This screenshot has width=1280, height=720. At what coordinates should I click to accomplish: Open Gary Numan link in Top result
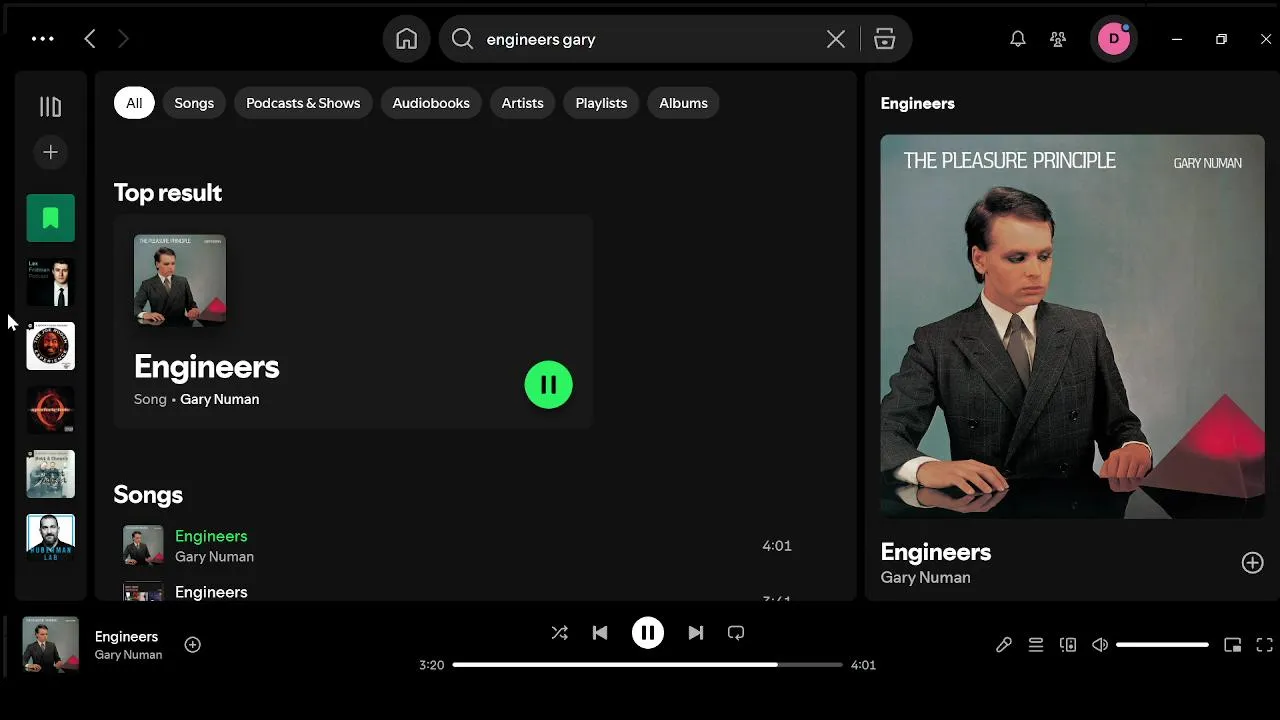point(220,399)
